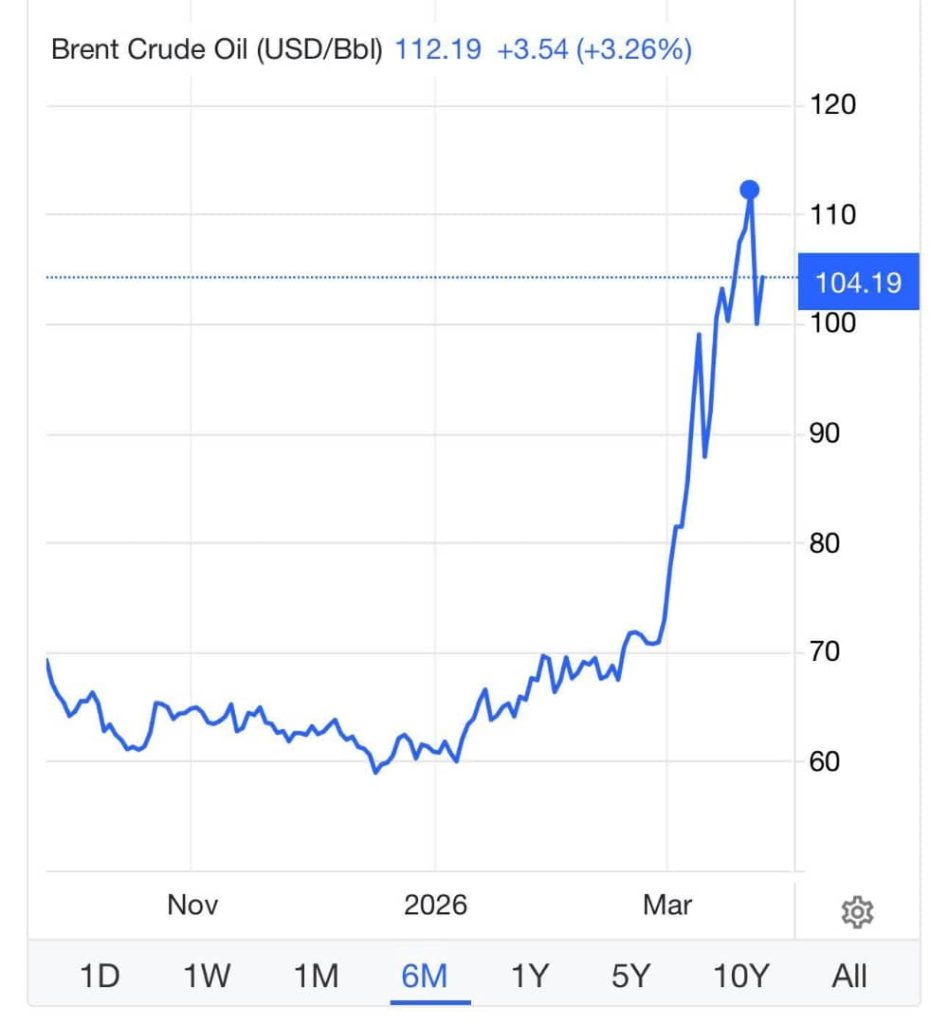
Task: Open chart settings gear icon
Action: (x=858, y=912)
